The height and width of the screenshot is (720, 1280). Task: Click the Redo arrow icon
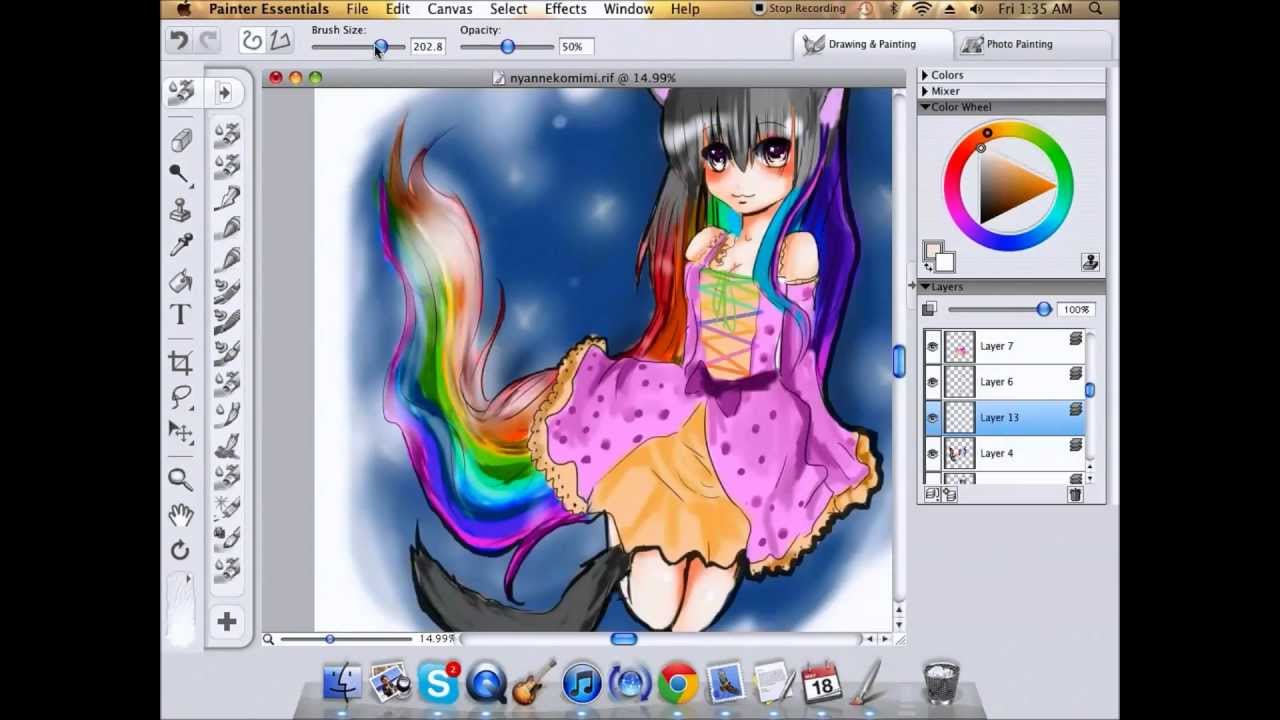pos(208,41)
